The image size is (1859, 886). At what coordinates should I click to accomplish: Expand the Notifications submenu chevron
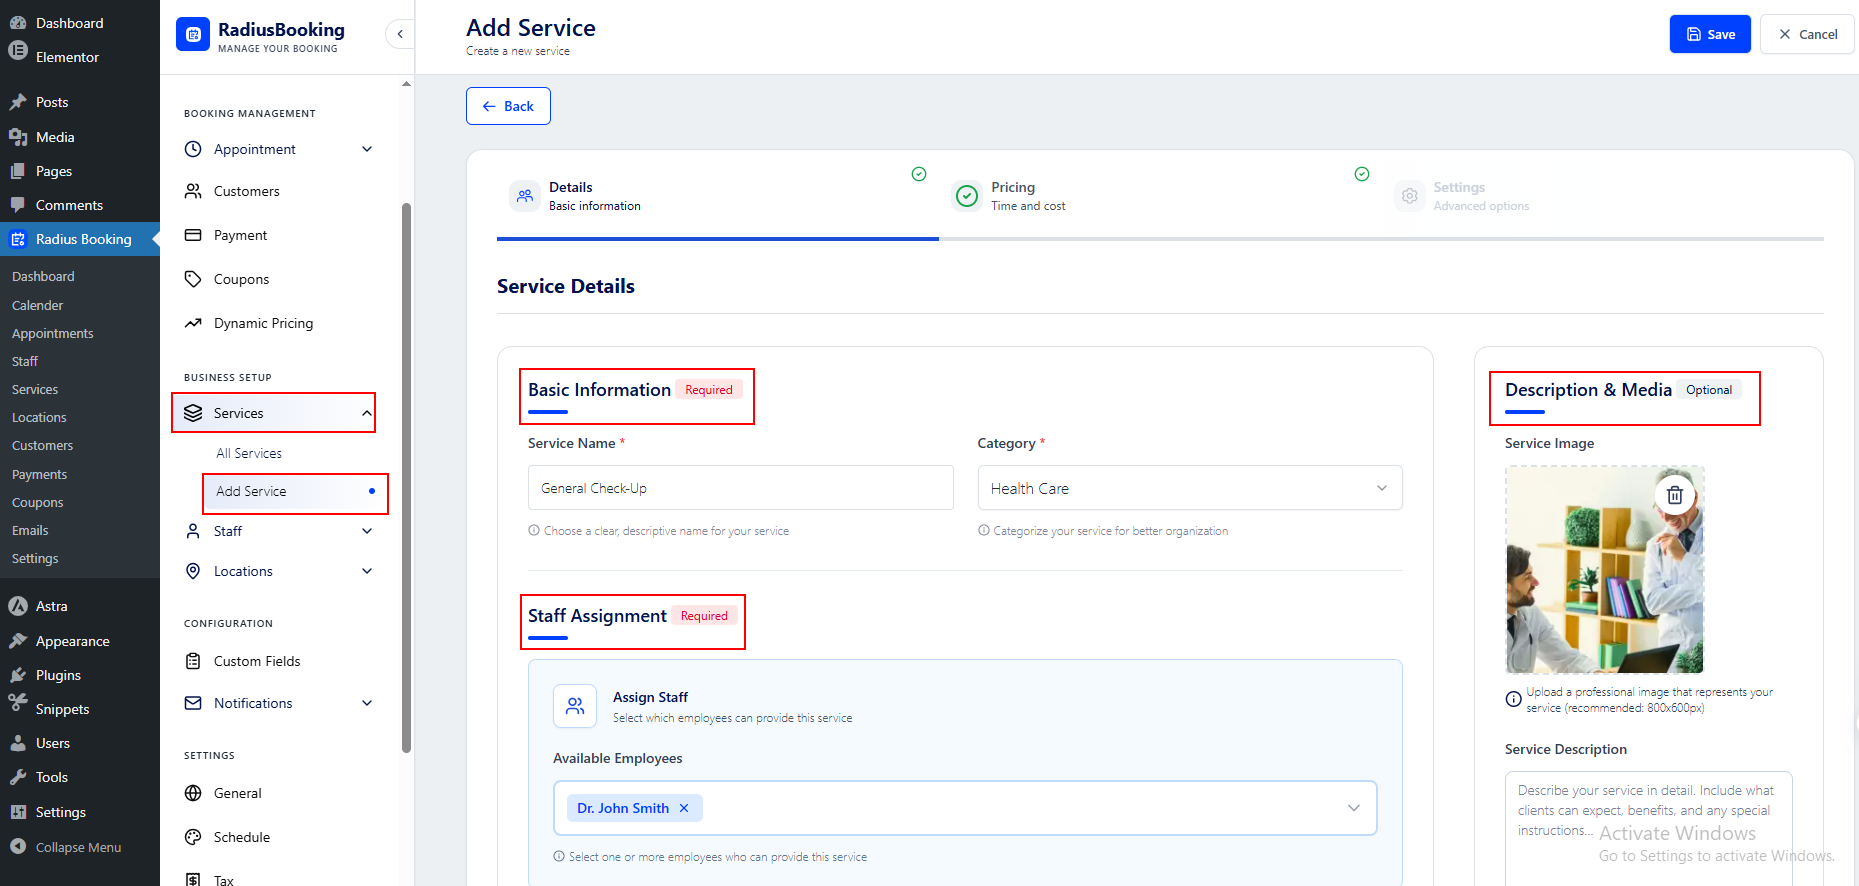(x=367, y=703)
